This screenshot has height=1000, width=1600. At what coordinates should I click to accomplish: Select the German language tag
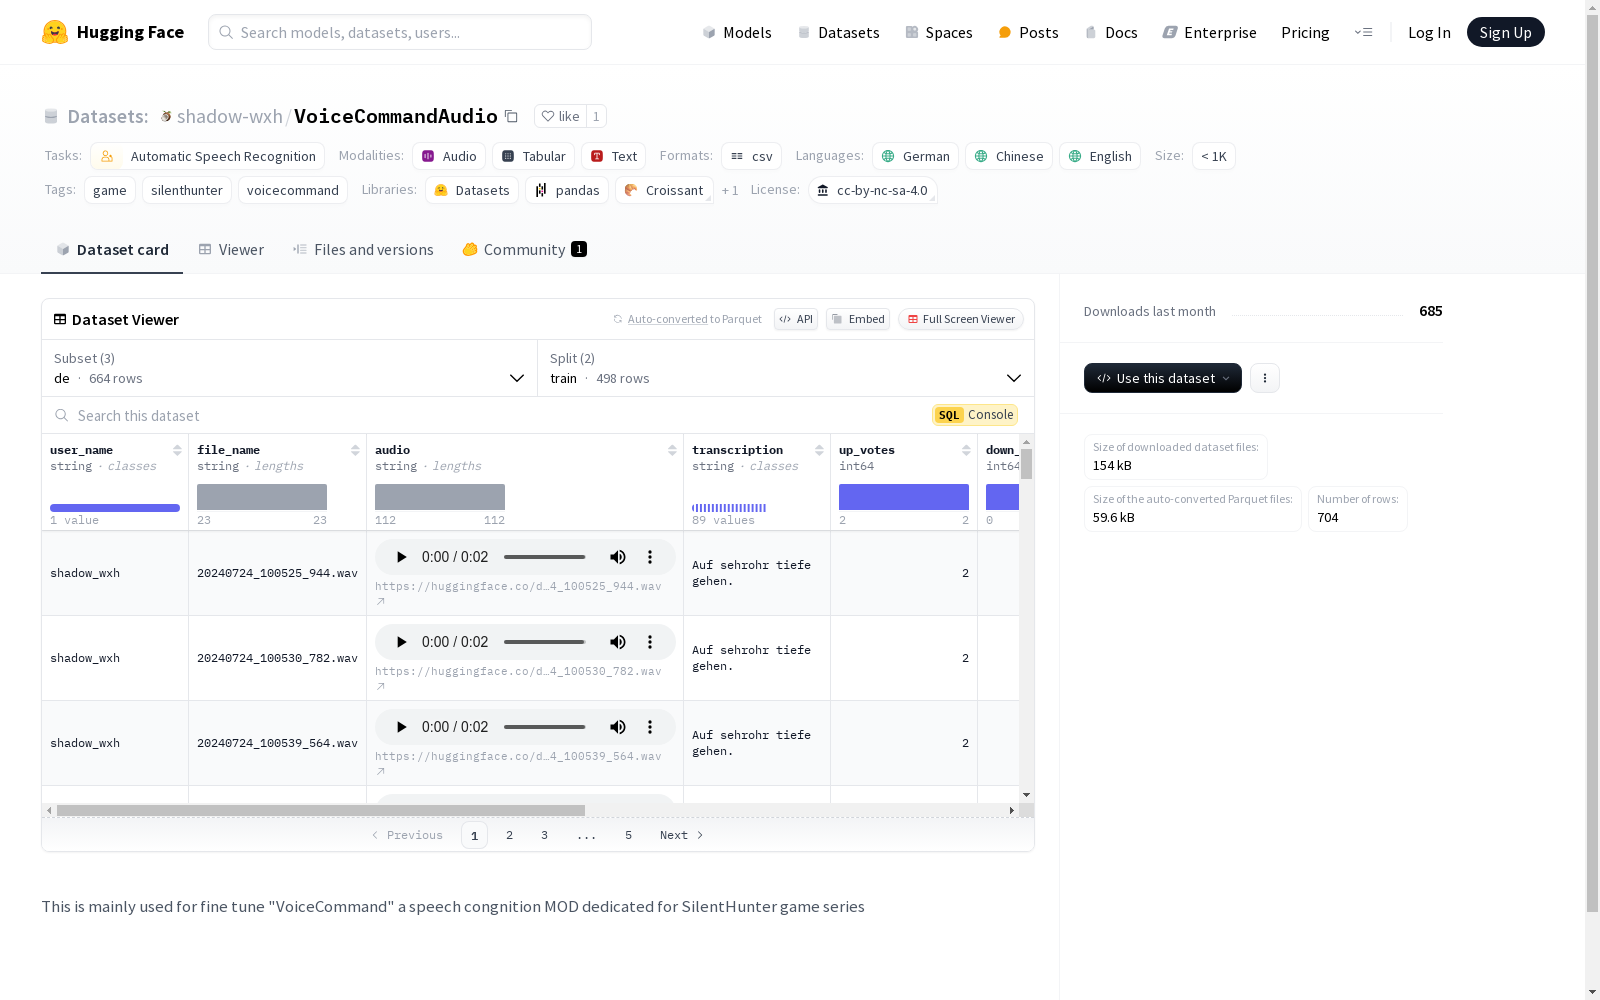tap(915, 156)
